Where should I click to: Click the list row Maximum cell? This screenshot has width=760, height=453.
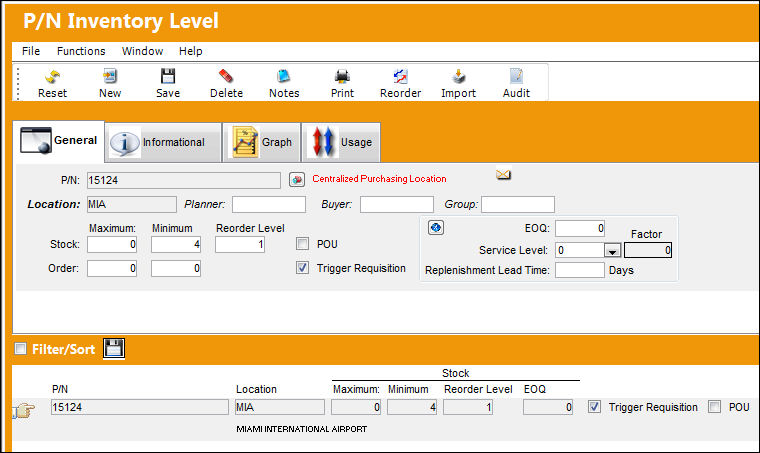pyautogui.click(x=356, y=407)
